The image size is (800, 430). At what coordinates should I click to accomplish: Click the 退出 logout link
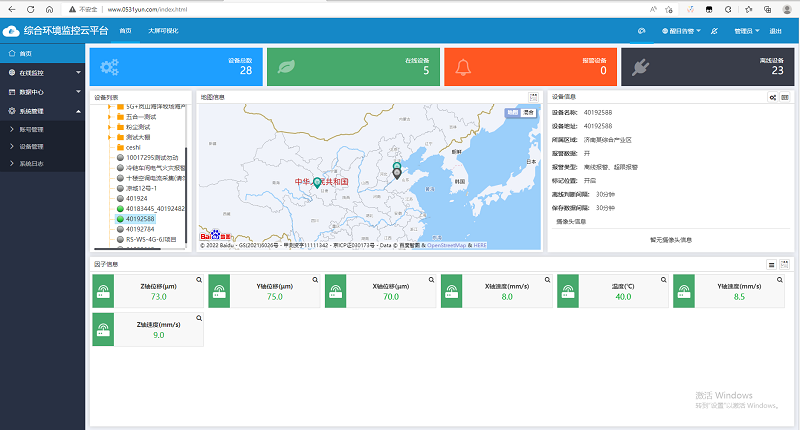click(776, 31)
